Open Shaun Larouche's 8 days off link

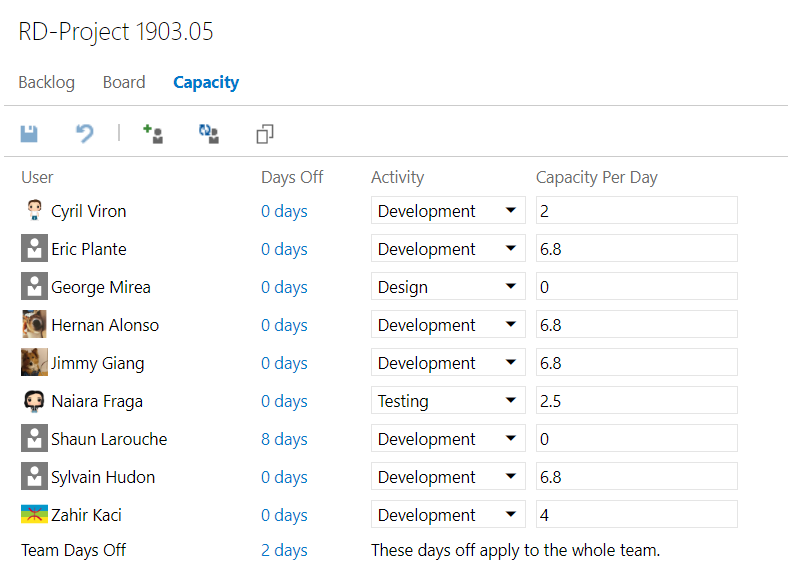(284, 439)
